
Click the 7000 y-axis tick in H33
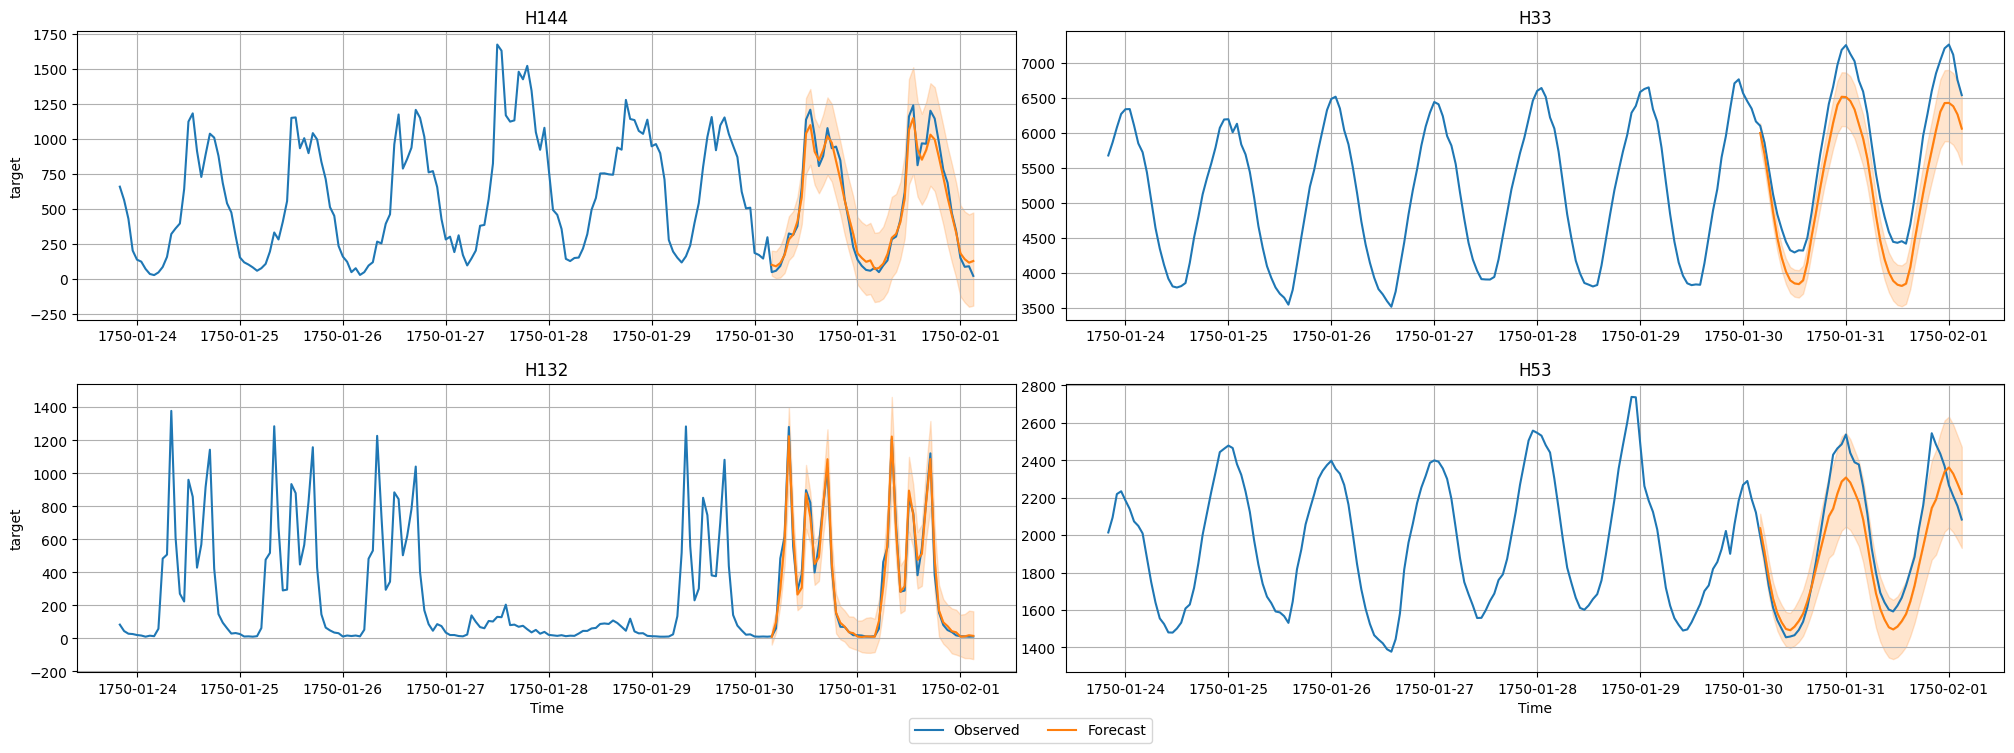point(1039,64)
